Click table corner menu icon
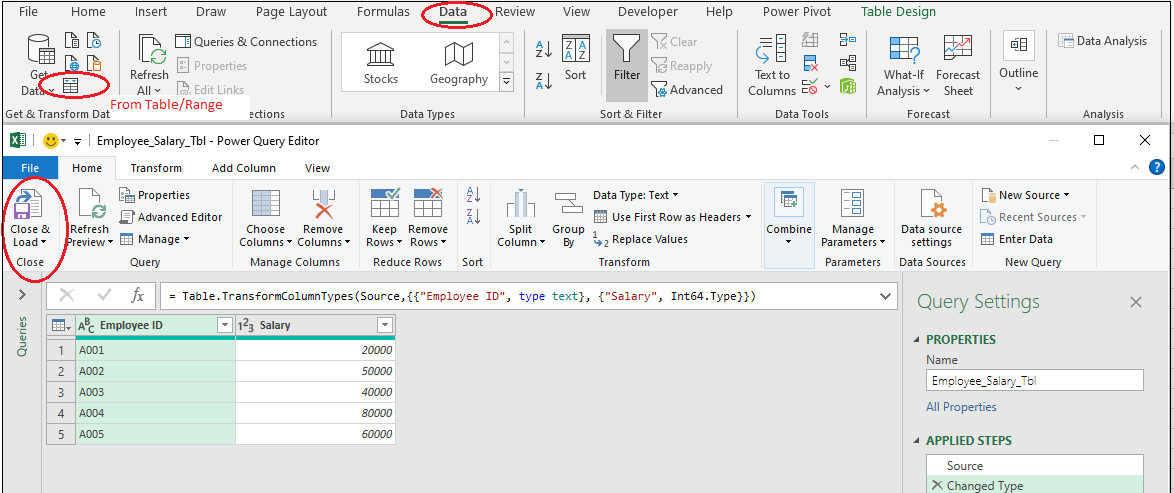Image resolution: width=1174 pixels, height=493 pixels. (61, 326)
